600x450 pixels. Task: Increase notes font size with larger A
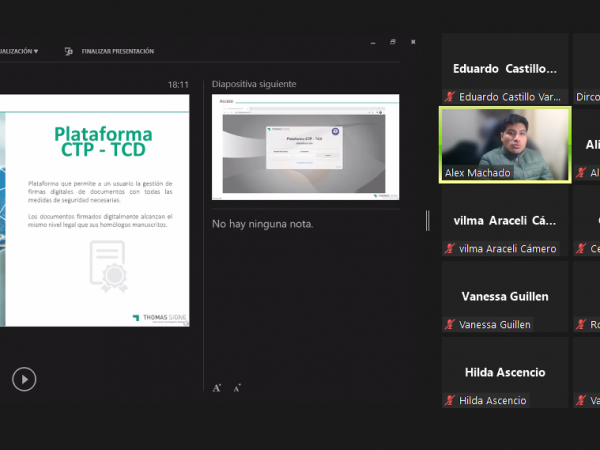coord(217,388)
